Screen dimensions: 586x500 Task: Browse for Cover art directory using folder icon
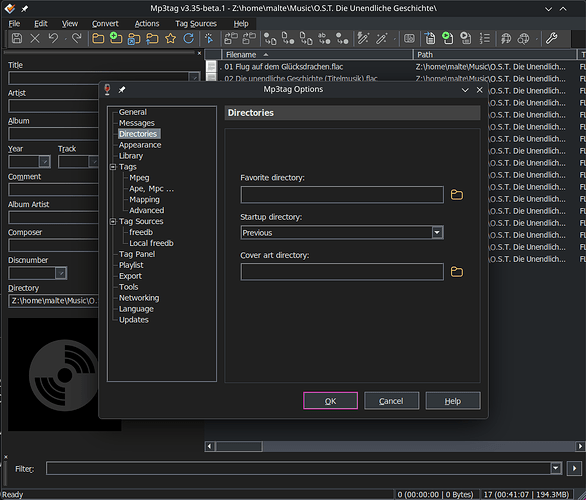coord(457,272)
